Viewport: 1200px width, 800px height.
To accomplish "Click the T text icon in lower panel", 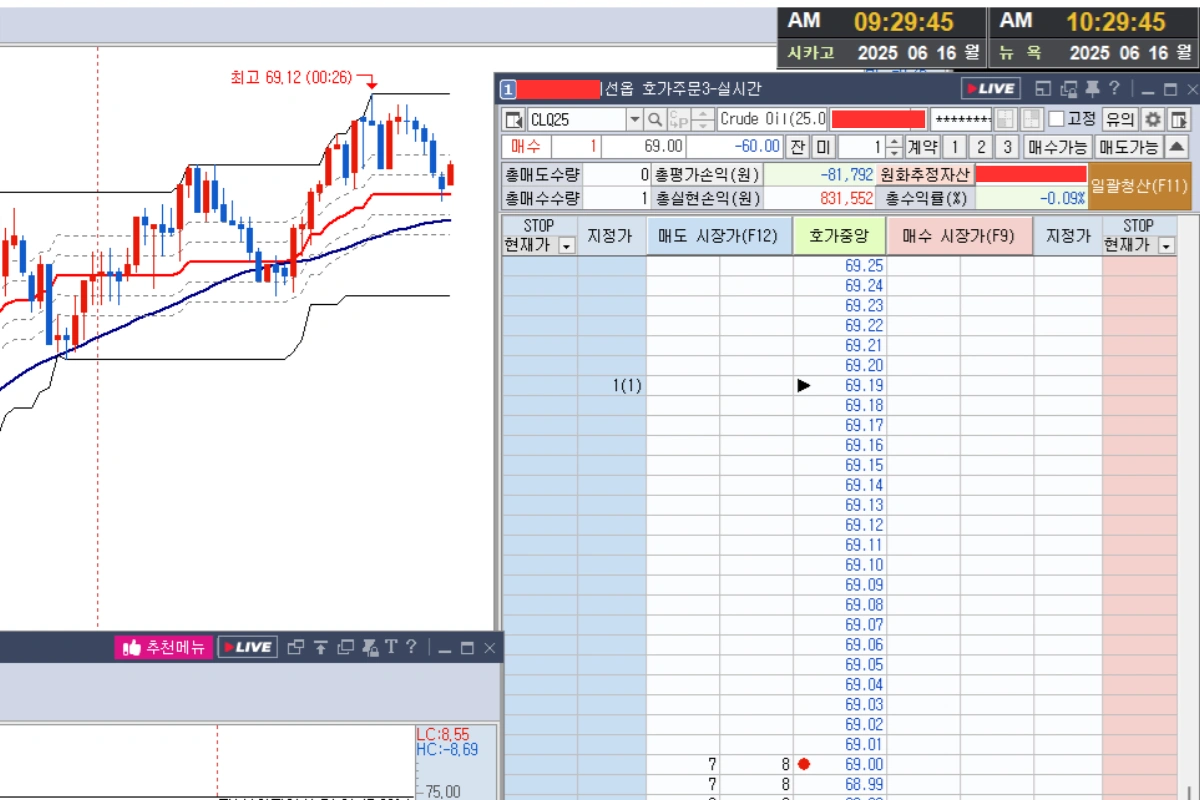I will (x=391, y=647).
